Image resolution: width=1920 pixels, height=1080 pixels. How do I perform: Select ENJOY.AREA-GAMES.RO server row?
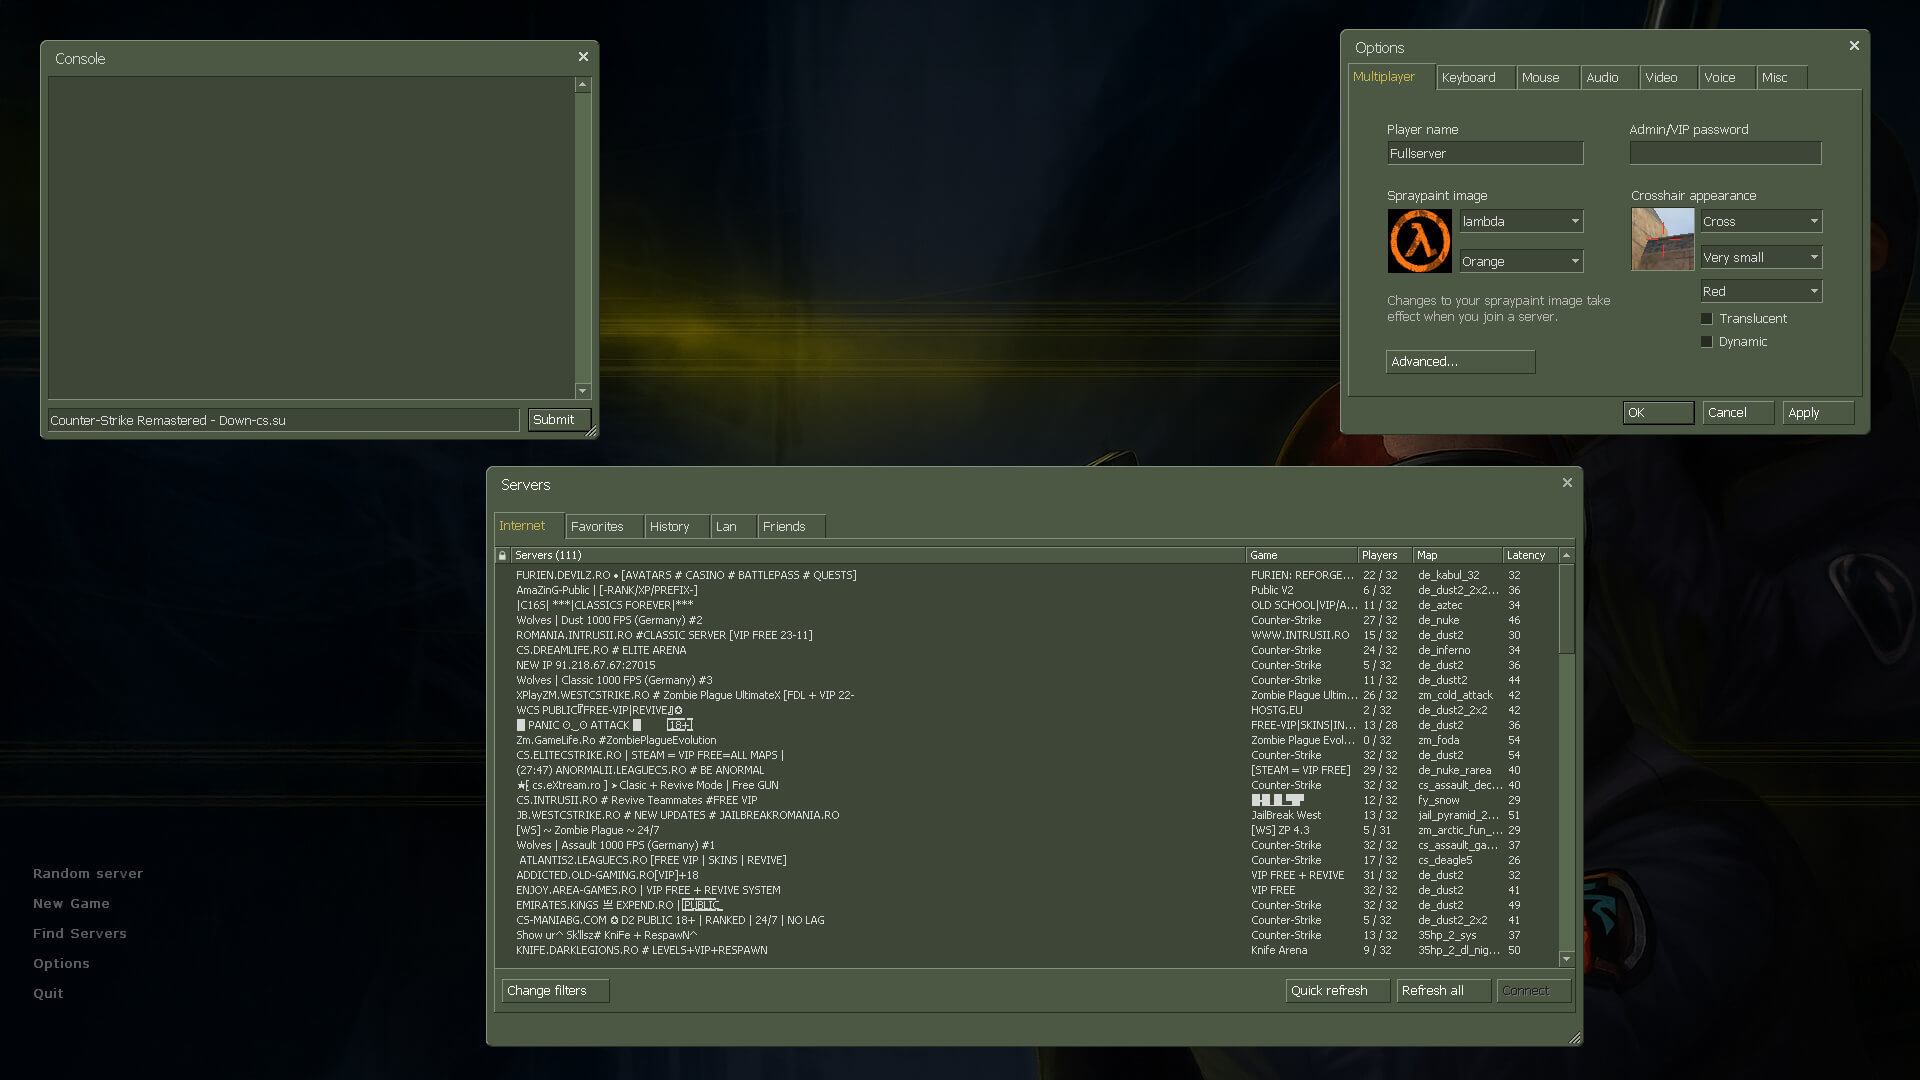pyautogui.click(x=1026, y=890)
